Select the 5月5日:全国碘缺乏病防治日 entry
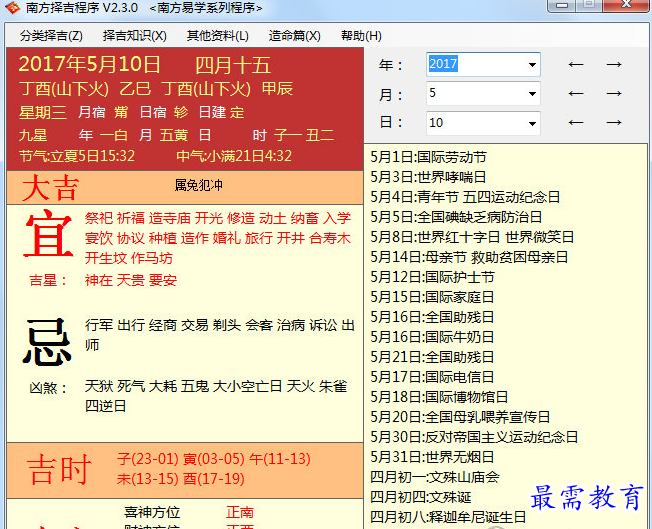The height and width of the screenshot is (529, 652). [456, 217]
